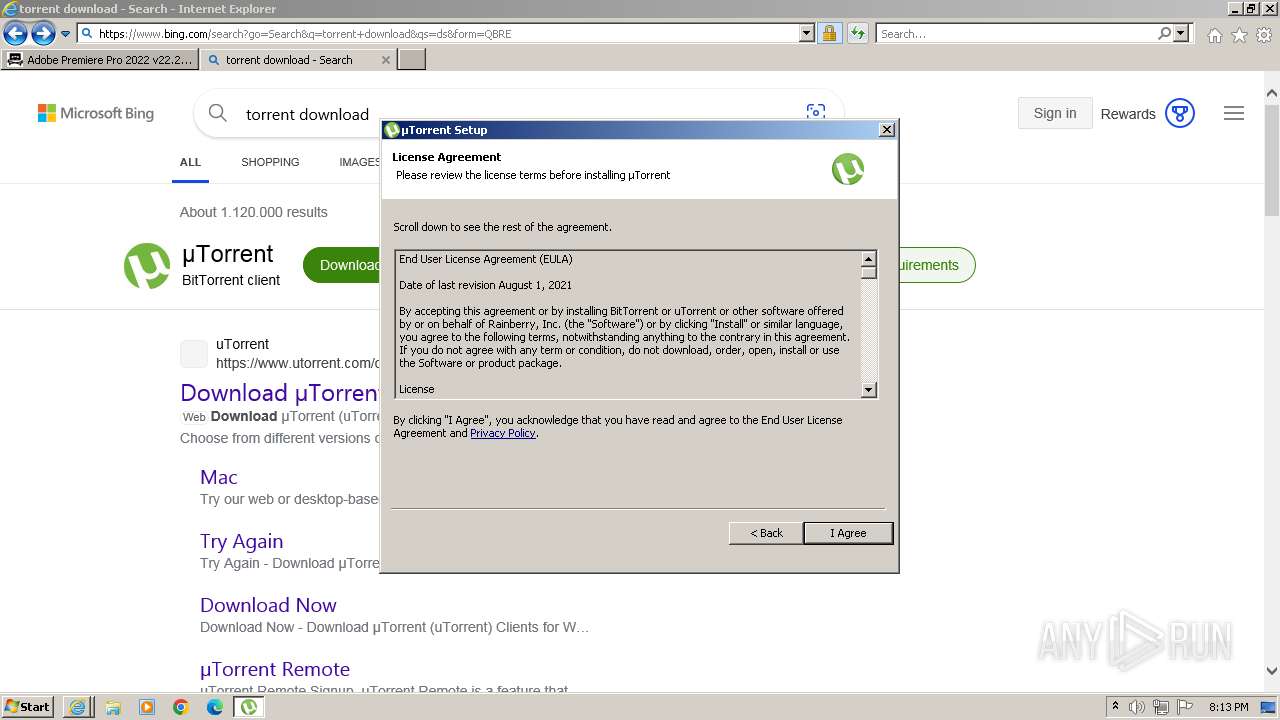Open Bing hamburger menu
Image resolution: width=1280 pixels, height=720 pixels.
(1234, 114)
